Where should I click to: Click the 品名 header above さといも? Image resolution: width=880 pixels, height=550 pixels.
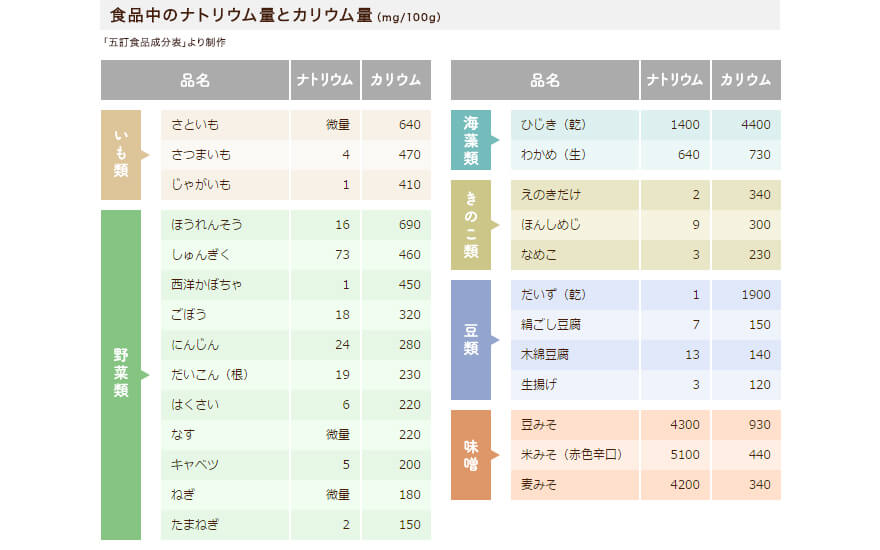(195, 80)
